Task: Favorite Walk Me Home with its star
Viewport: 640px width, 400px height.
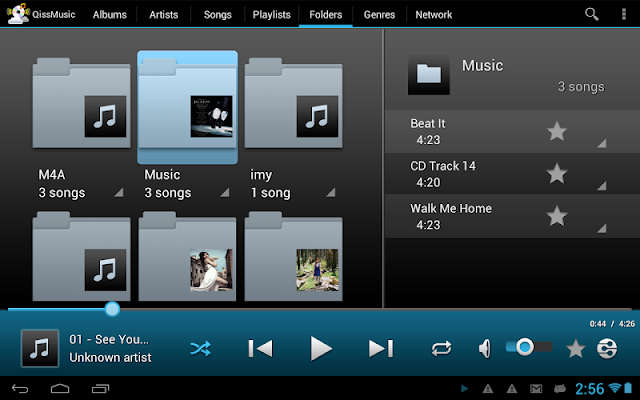Action: click(x=557, y=216)
